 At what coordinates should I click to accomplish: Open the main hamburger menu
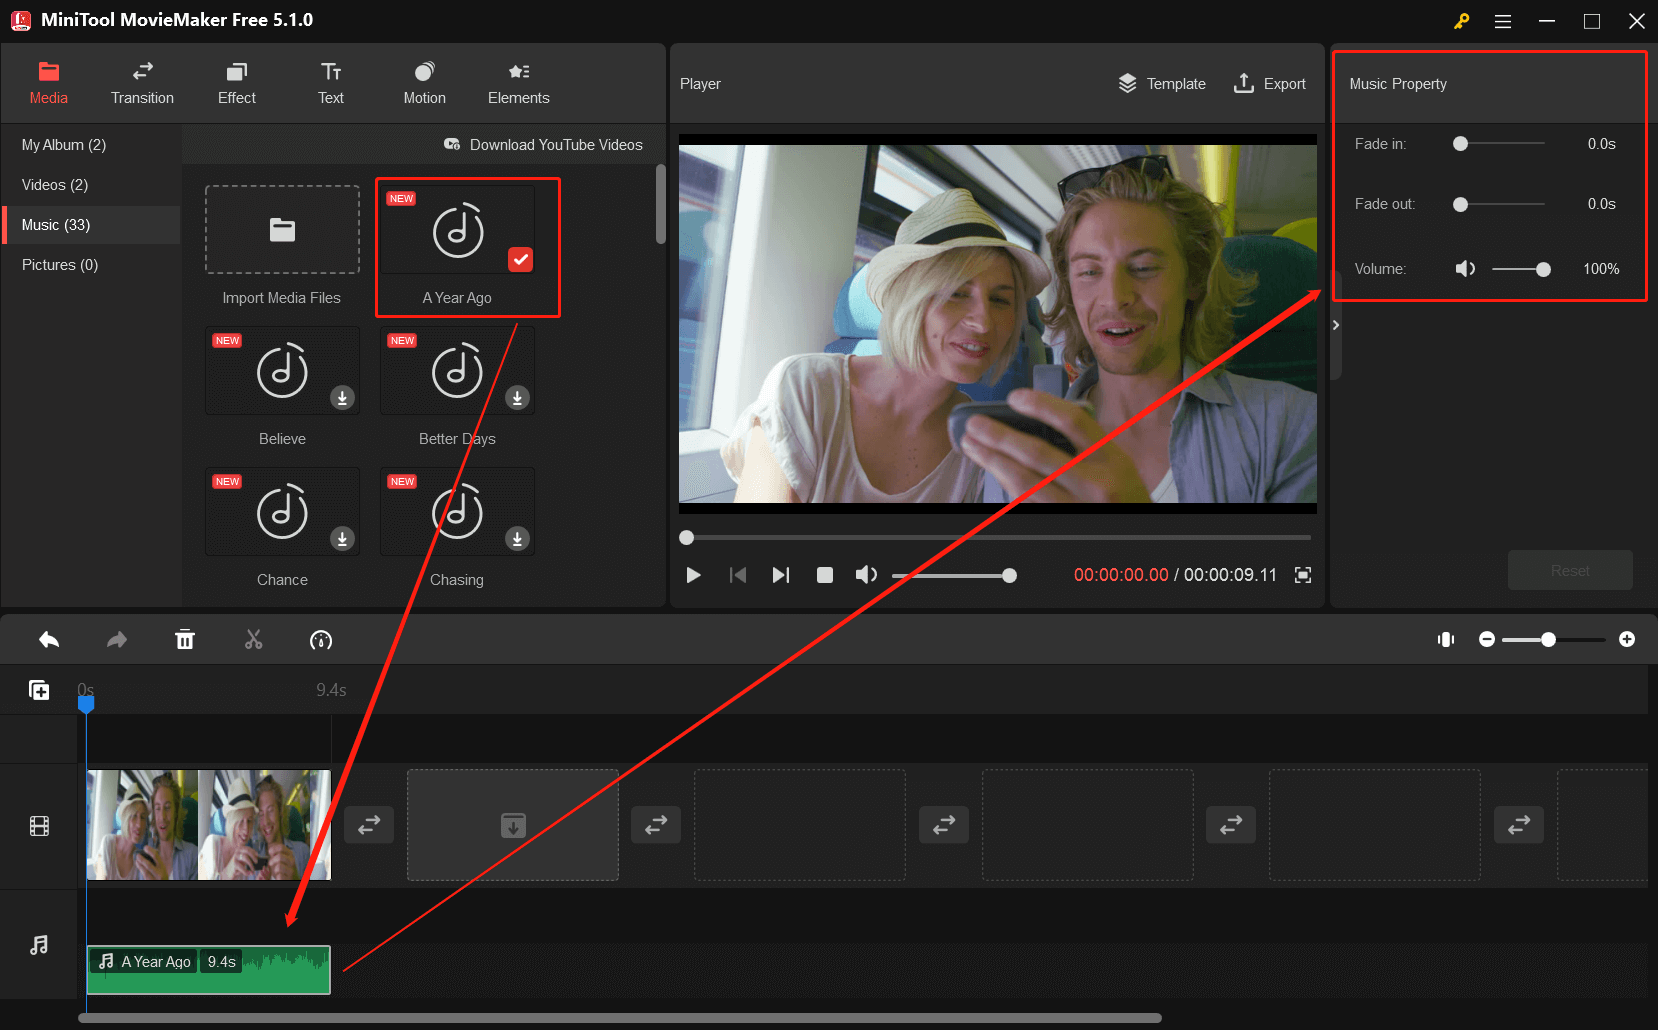1502,21
